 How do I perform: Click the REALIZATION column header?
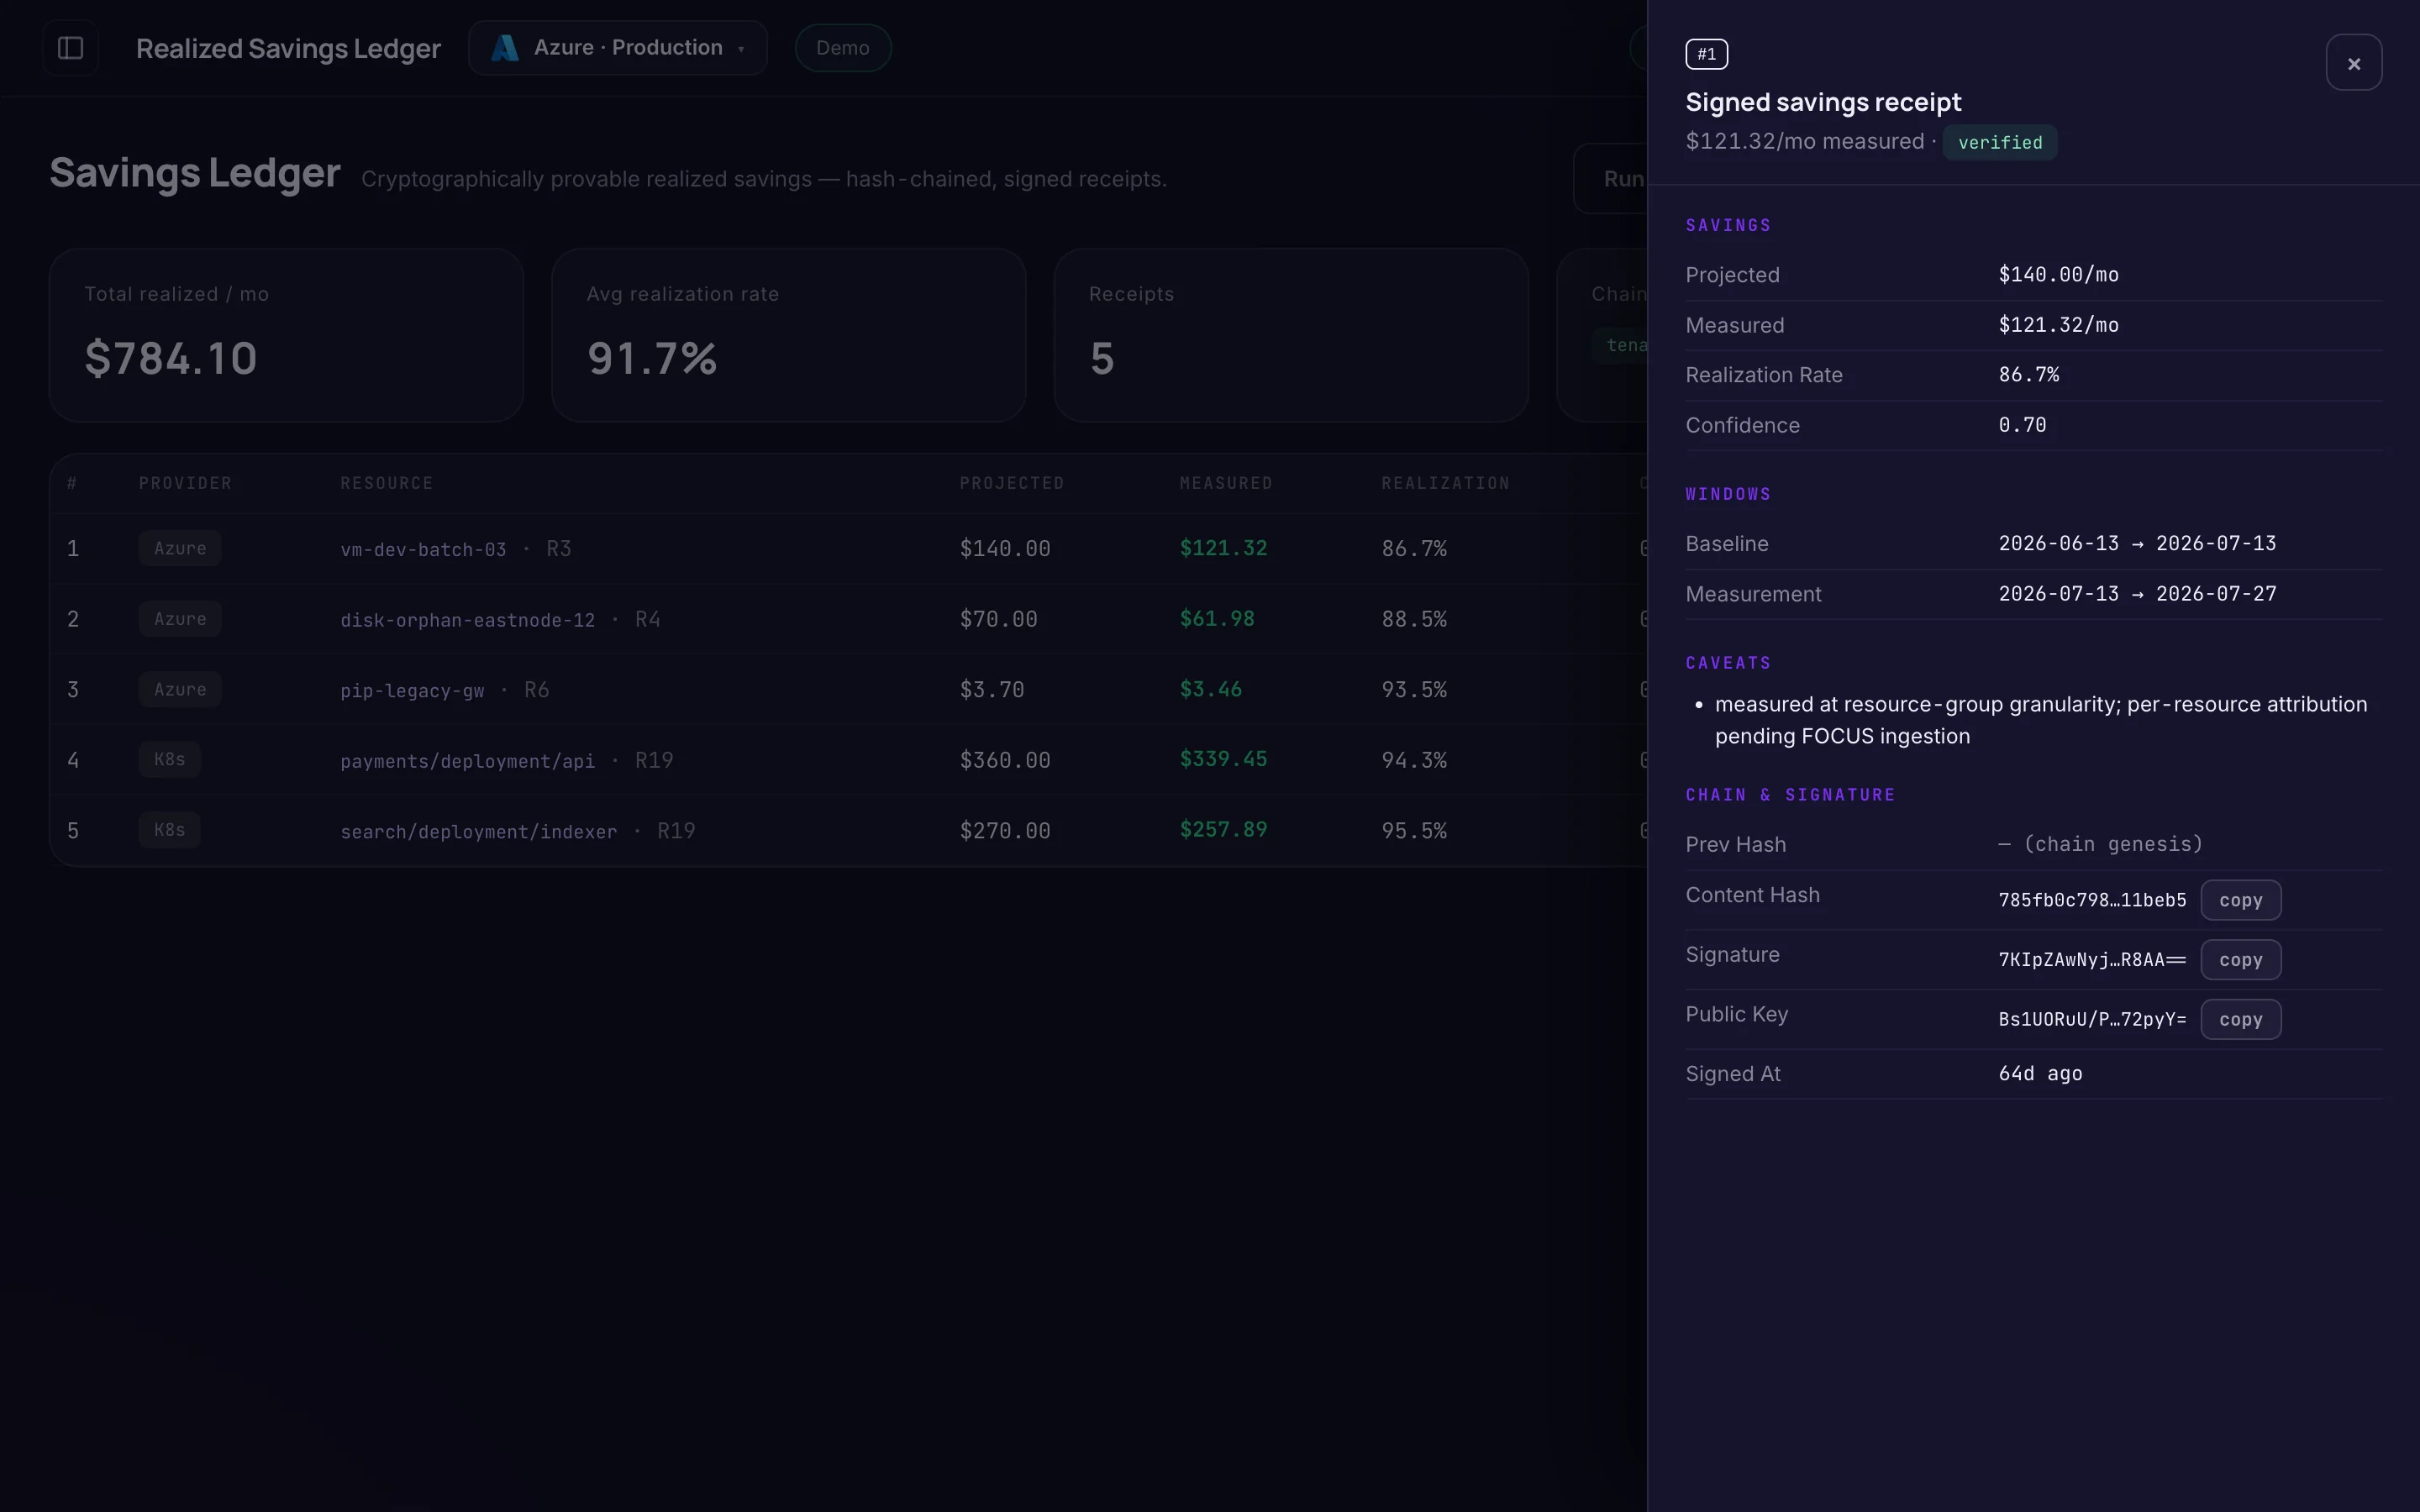pyautogui.click(x=1446, y=483)
